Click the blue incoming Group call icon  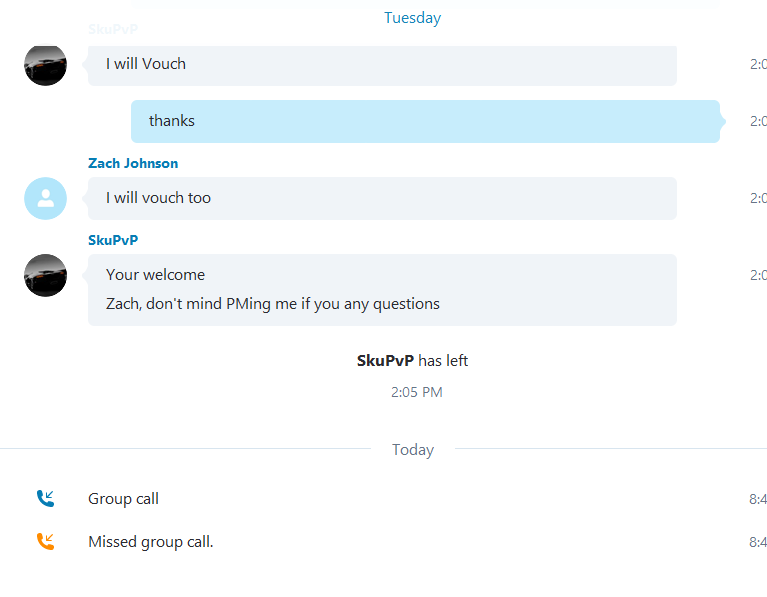click(46, 498)
